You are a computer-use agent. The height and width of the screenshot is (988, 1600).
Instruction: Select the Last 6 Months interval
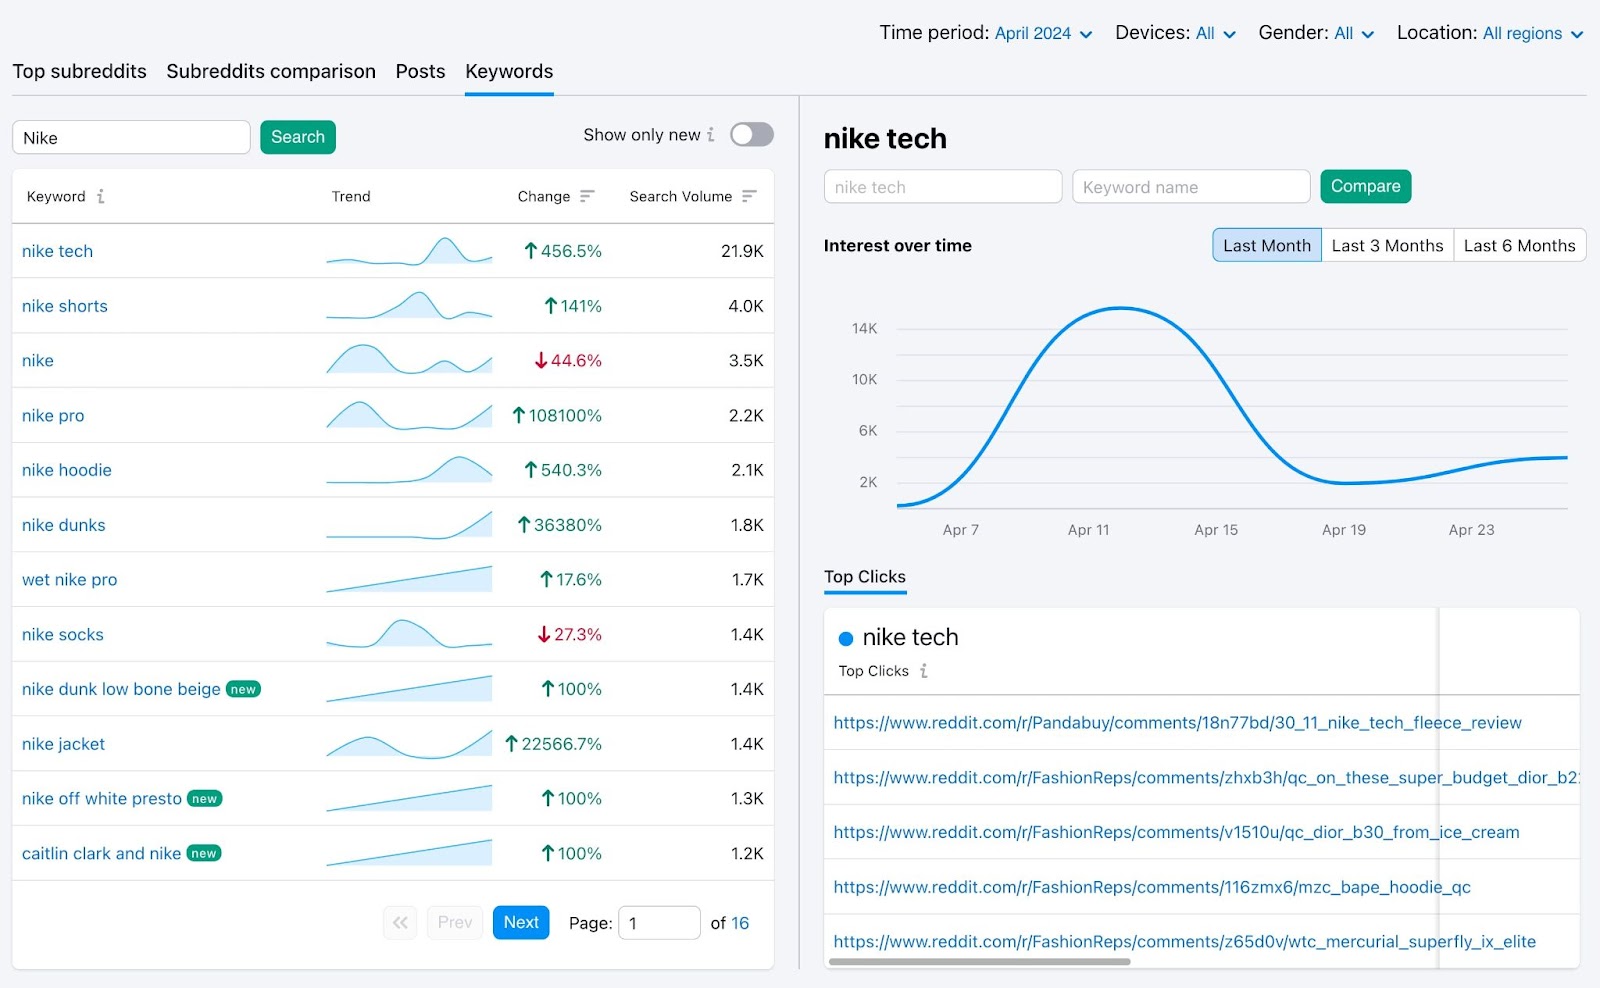tap(1519, 245)
